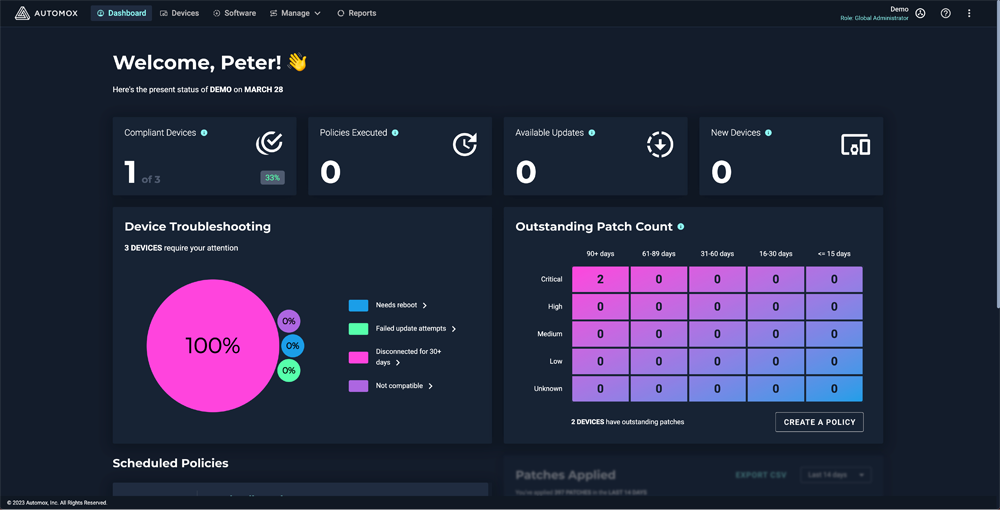Click the Medium 31-60 days cell
Screen dimensions: 1000x510
[x=717, y=334]
